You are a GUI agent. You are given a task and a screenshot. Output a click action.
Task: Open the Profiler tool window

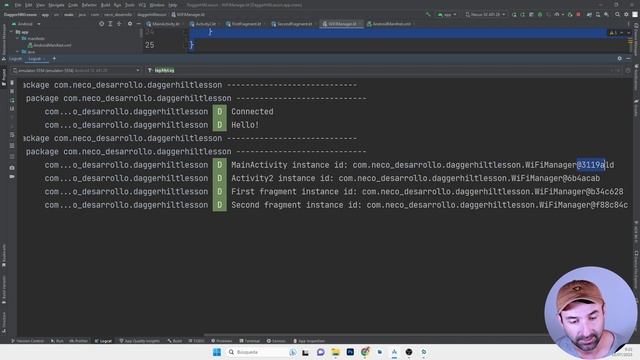(78, 341)
